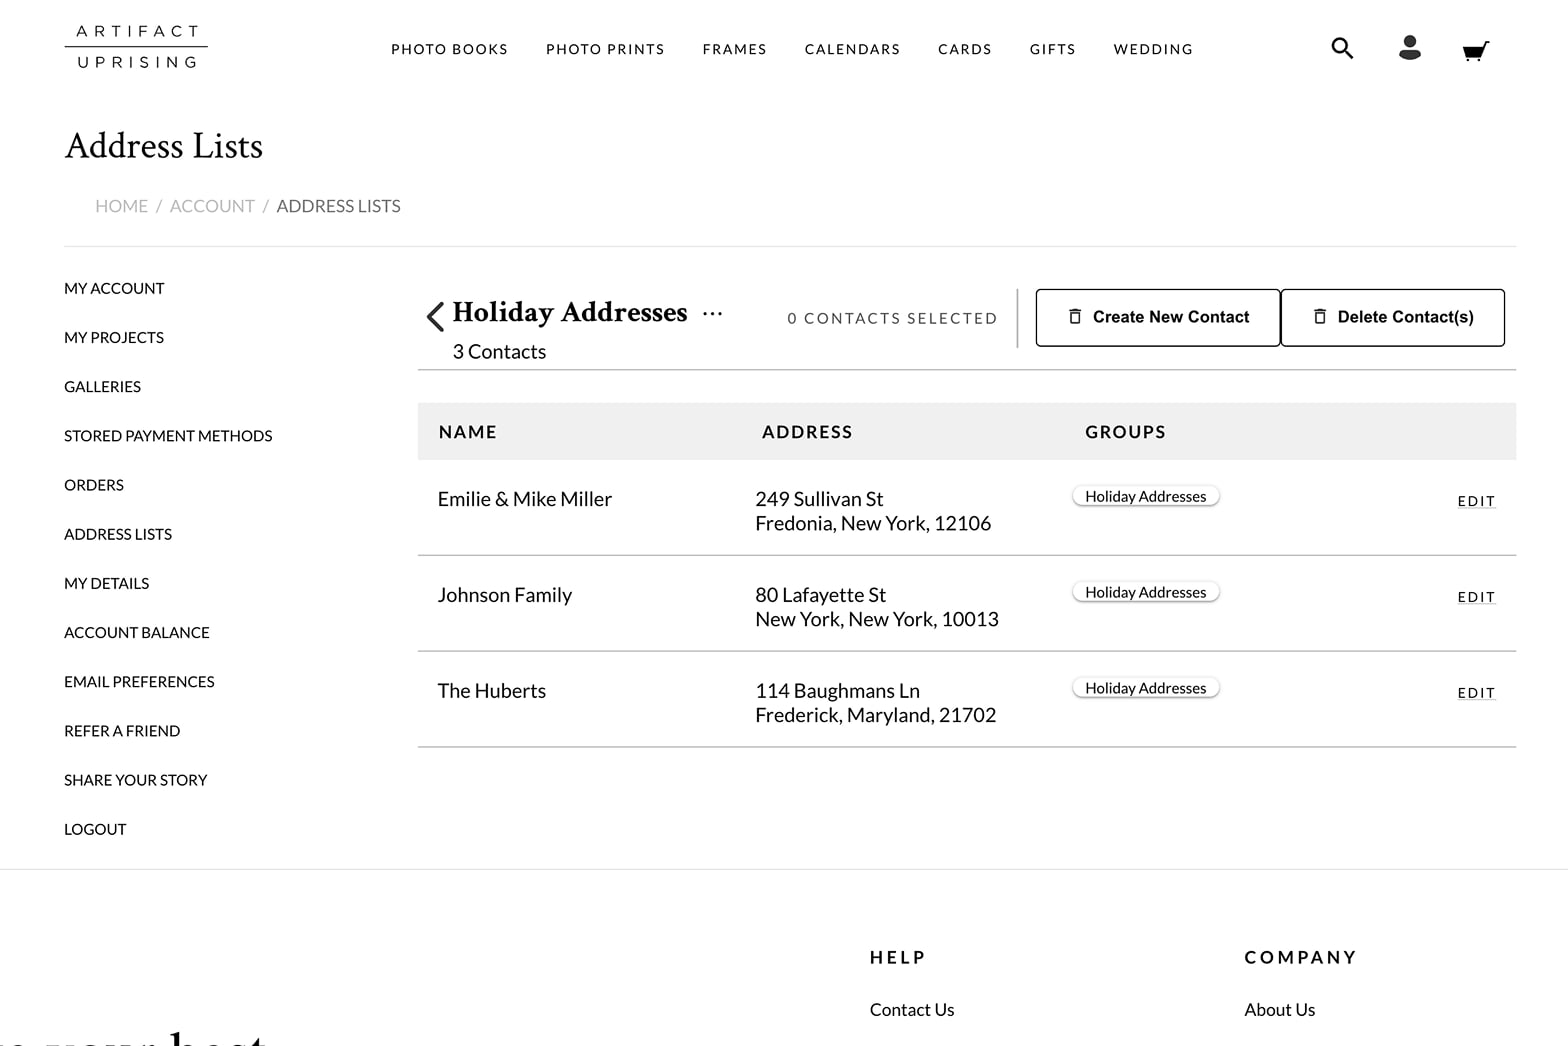Open the search magnifier icon

(x=1342, y=48)
